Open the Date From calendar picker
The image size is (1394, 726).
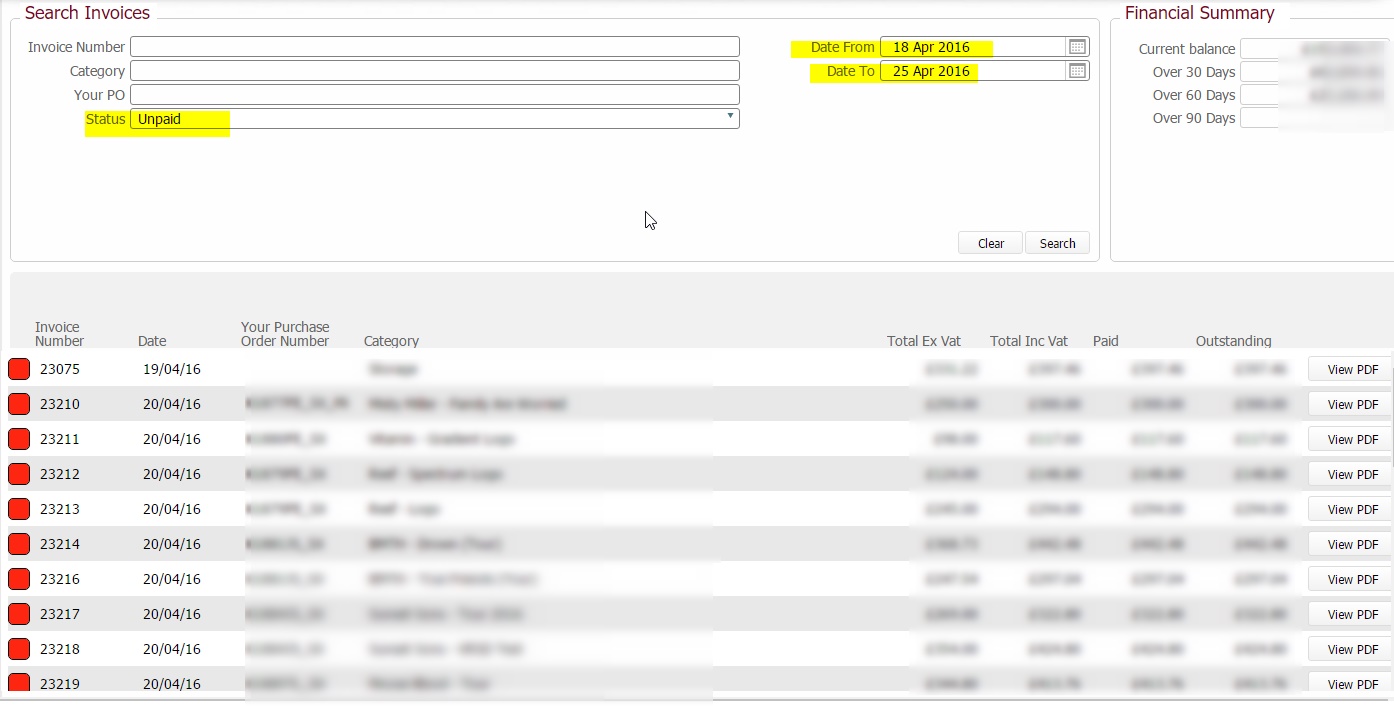(x=1077, y=47)
